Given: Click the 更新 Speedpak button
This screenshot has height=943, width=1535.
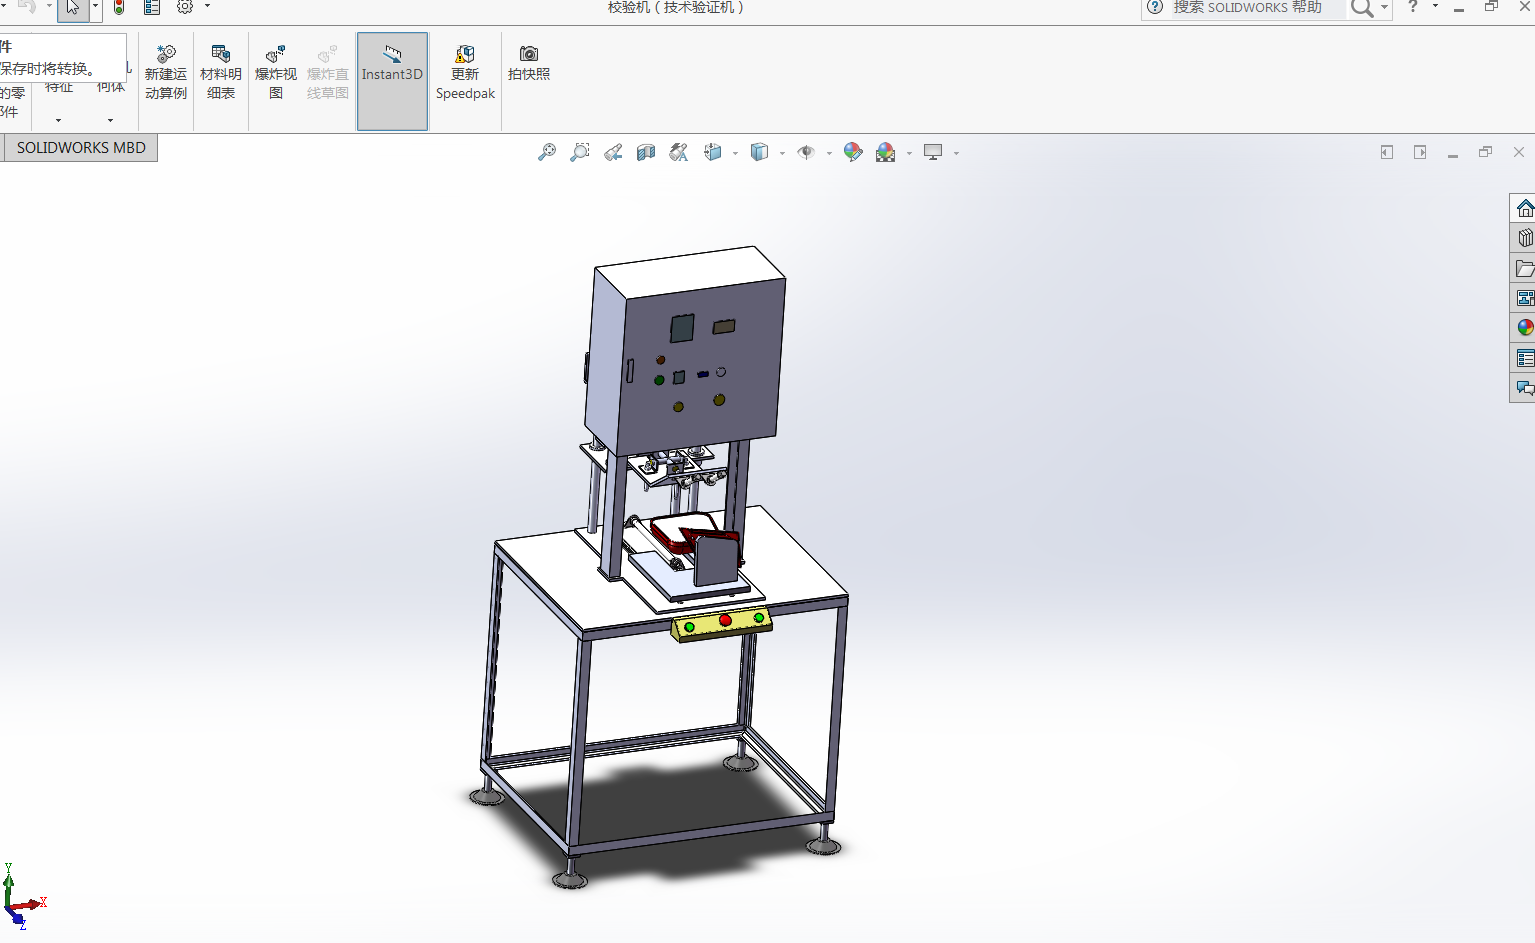Looking at the screenshot, I should click(x=465, y=72).
